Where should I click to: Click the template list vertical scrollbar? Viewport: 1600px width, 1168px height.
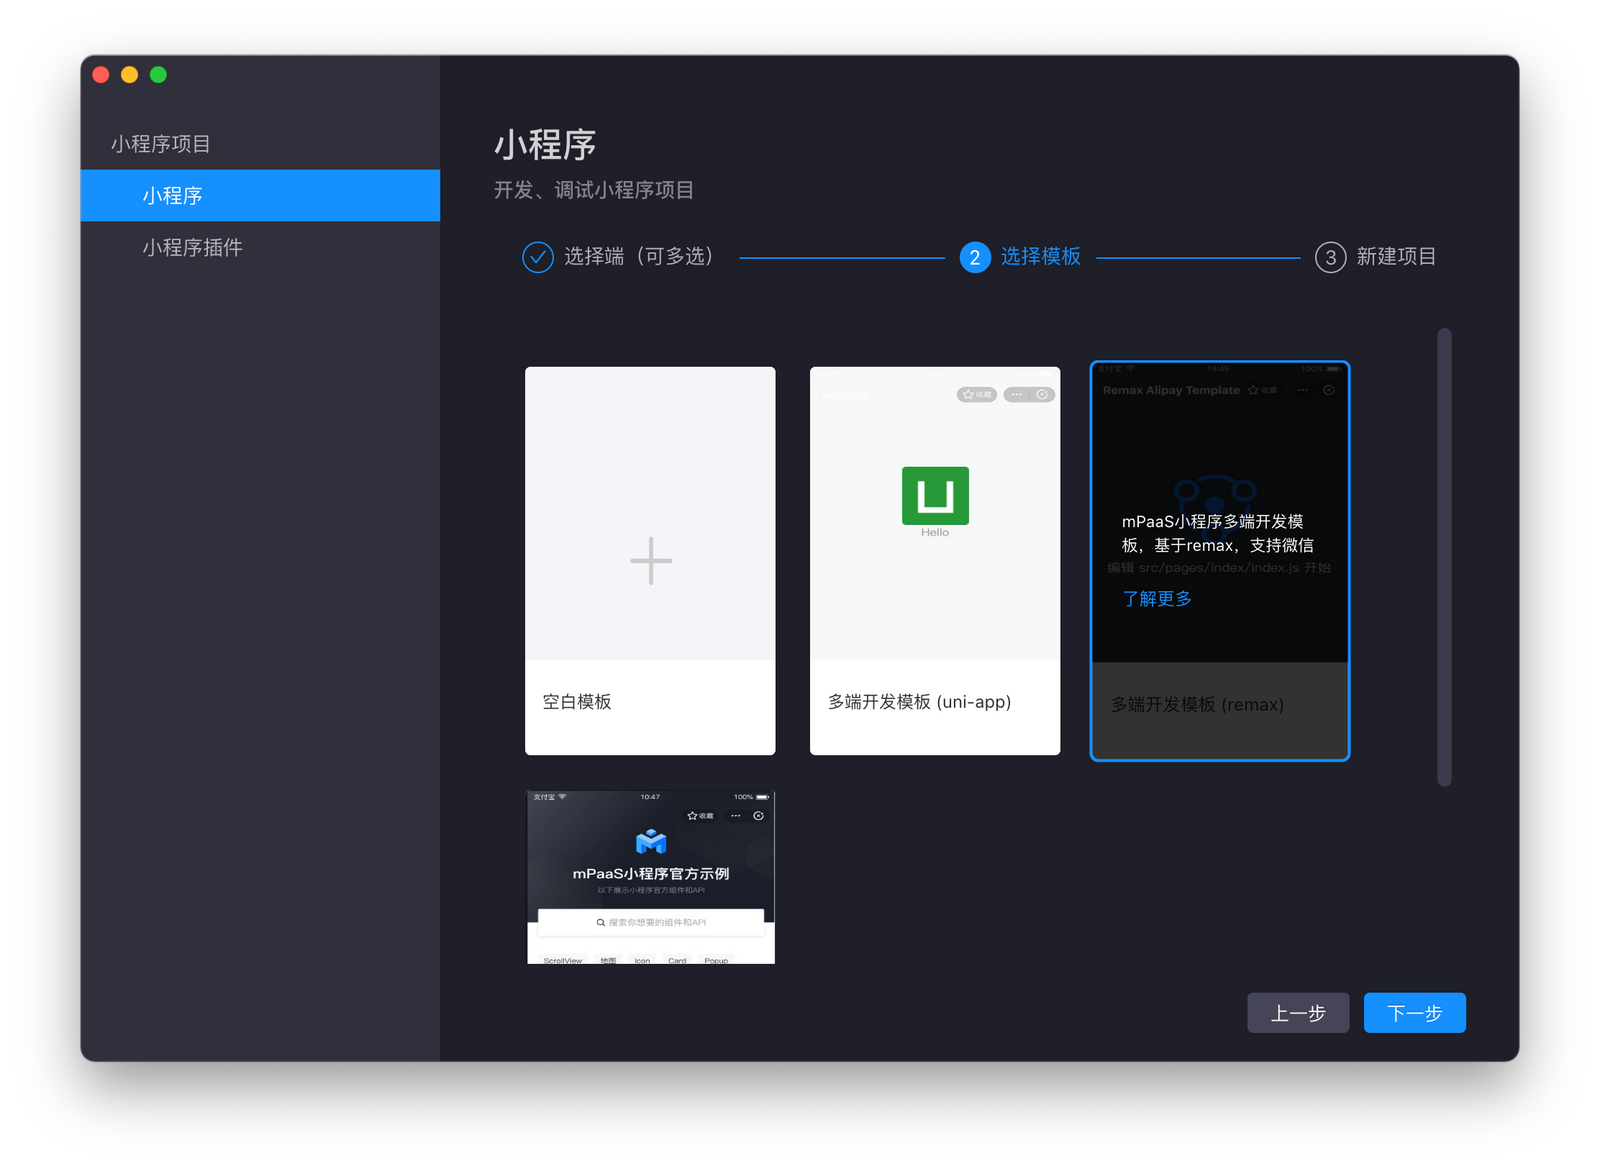coord(1444,557)
